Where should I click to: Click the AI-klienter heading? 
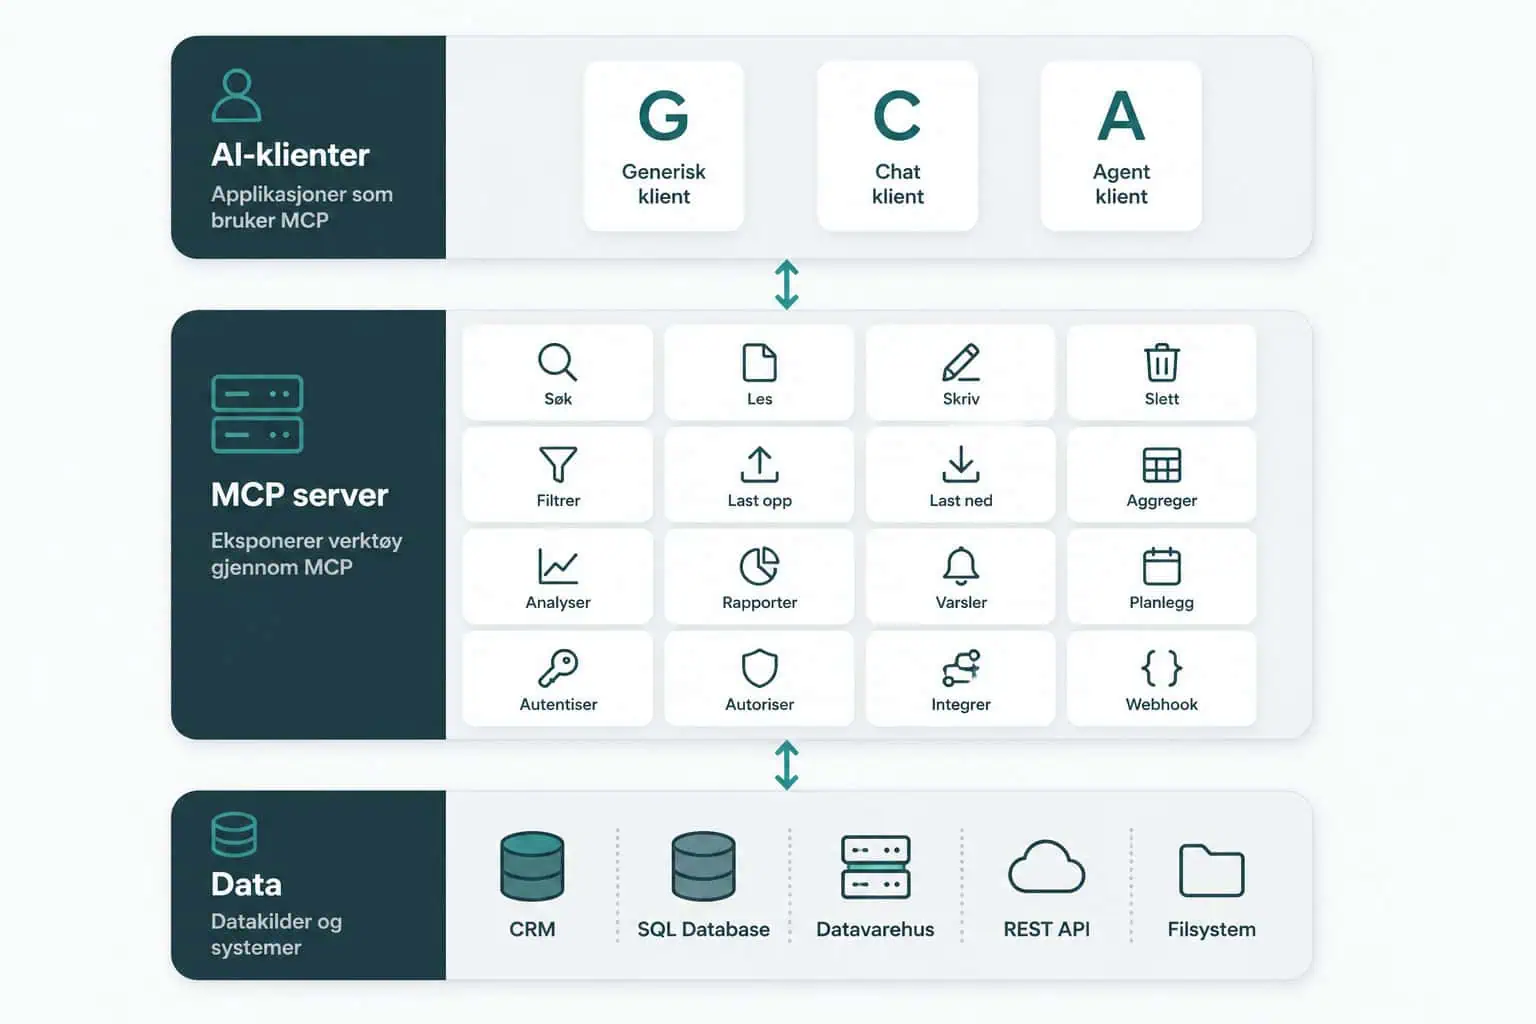(290, 155)
